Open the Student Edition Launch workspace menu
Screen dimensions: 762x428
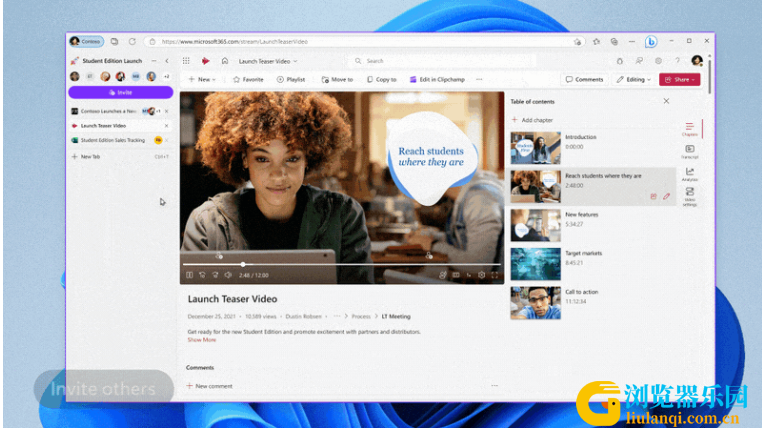click(154, 61)
